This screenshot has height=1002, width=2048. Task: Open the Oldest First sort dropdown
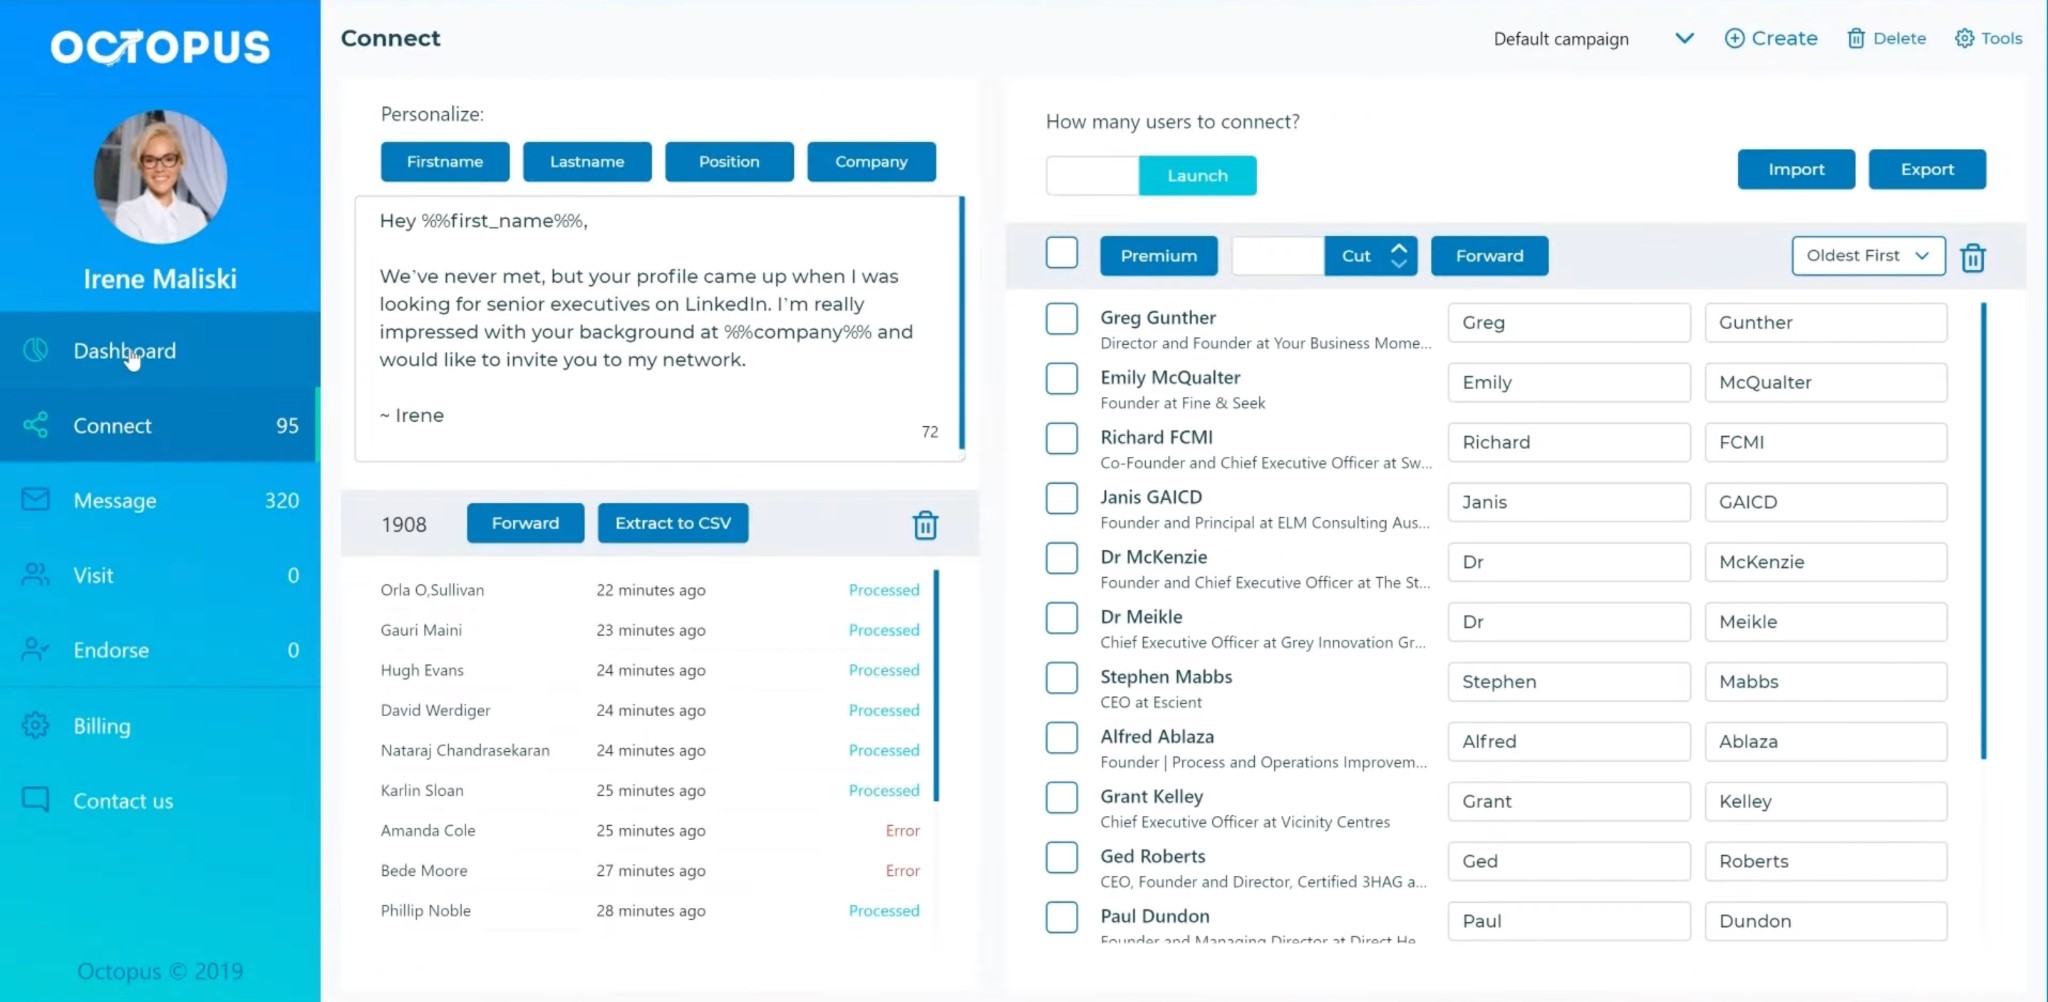[1868, 256]
